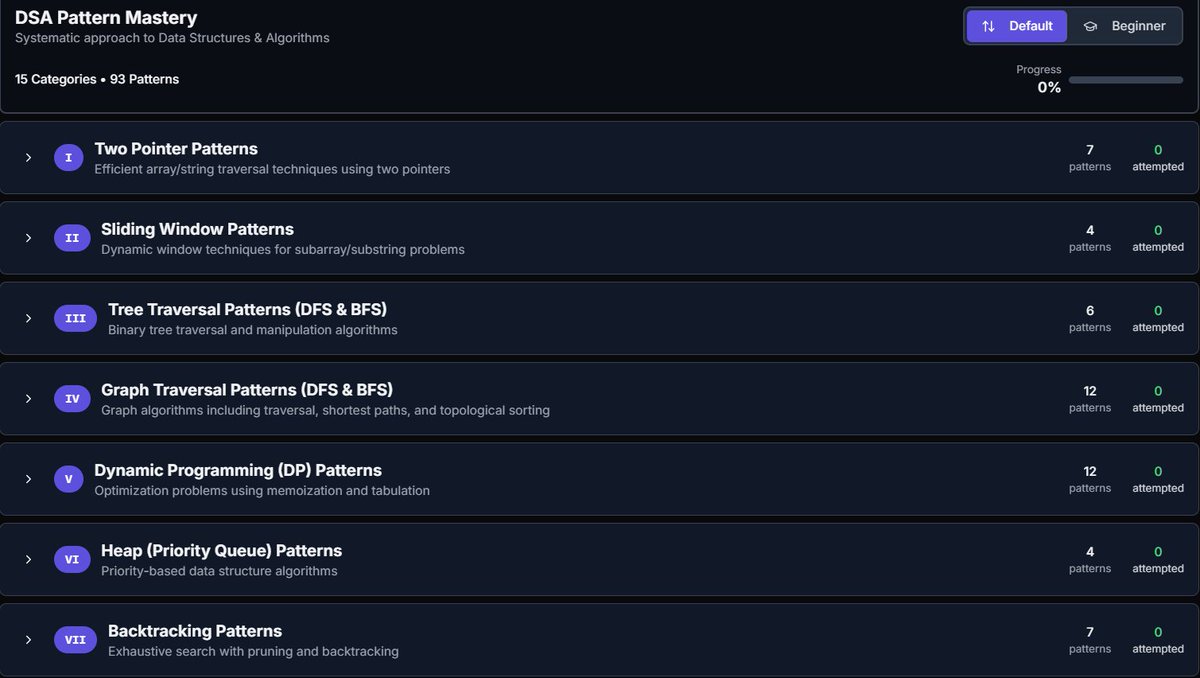Click the DSA Pattern Mastery heading
Screen dimensions: 1200x678
[106, 17]
